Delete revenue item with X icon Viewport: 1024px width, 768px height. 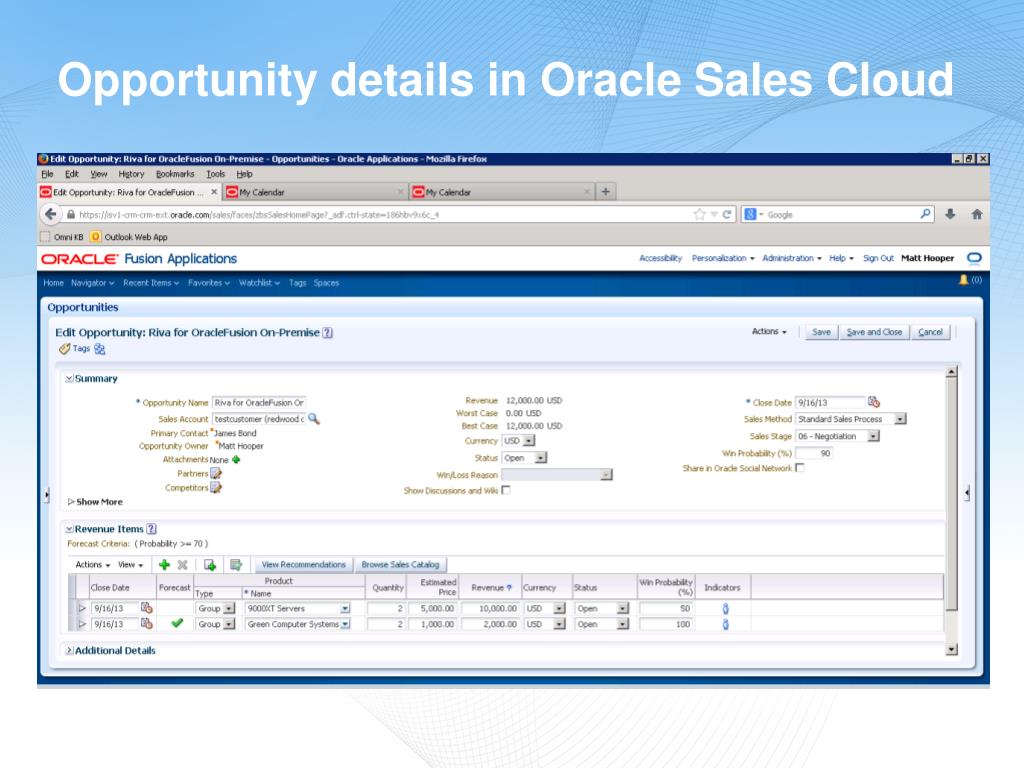pos(183,565)
